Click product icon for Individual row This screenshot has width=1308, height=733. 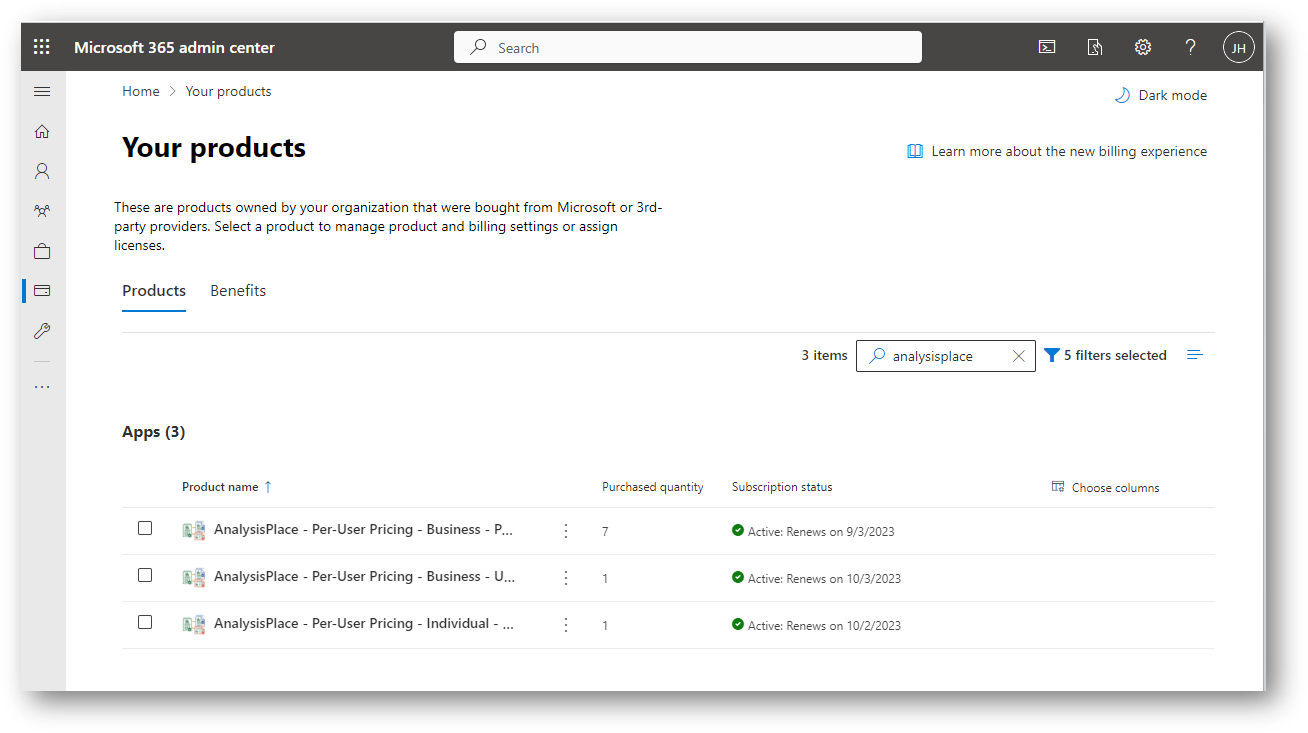coord(194,625)
